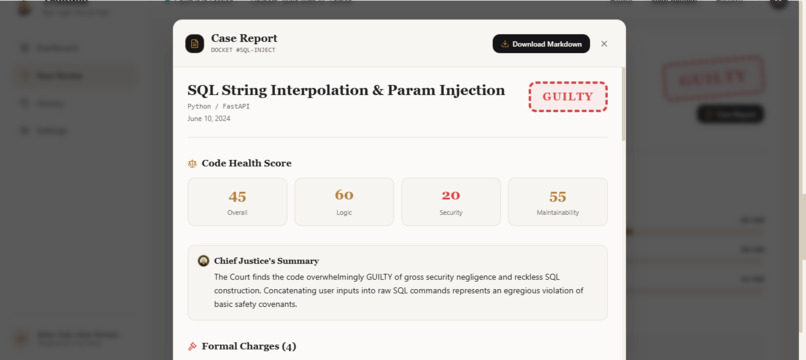Click the Chief Justice's Summary heading
The width and height of the screenshot is (806, 360).
point(266,261)
